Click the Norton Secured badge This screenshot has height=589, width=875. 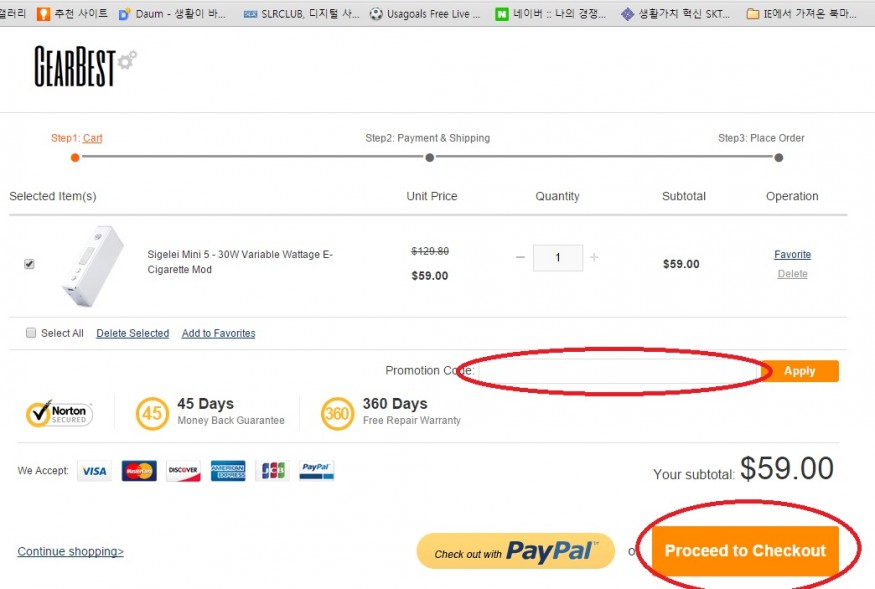click(59, 414)
